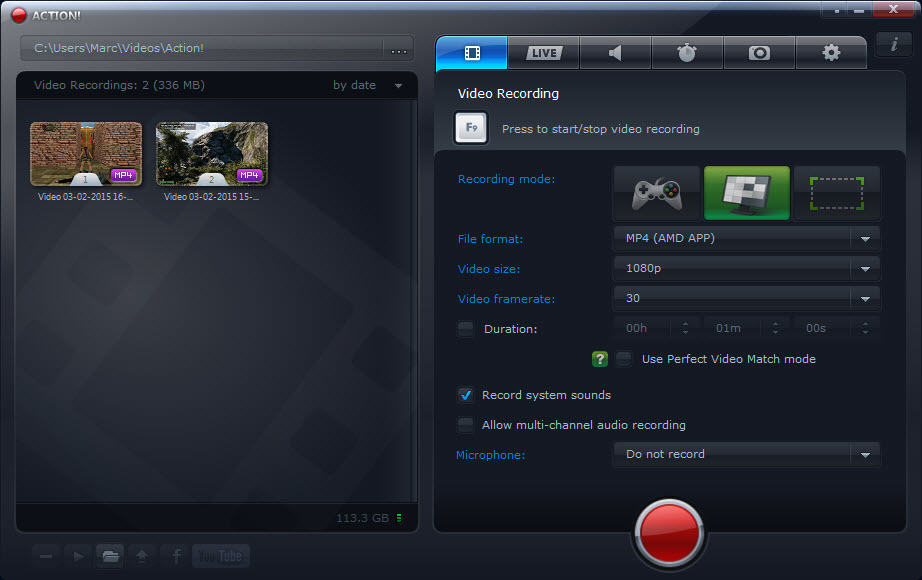Browse output folder with the ellipsis button
This screenshot has height=580, width=922.
pos(399,49)
